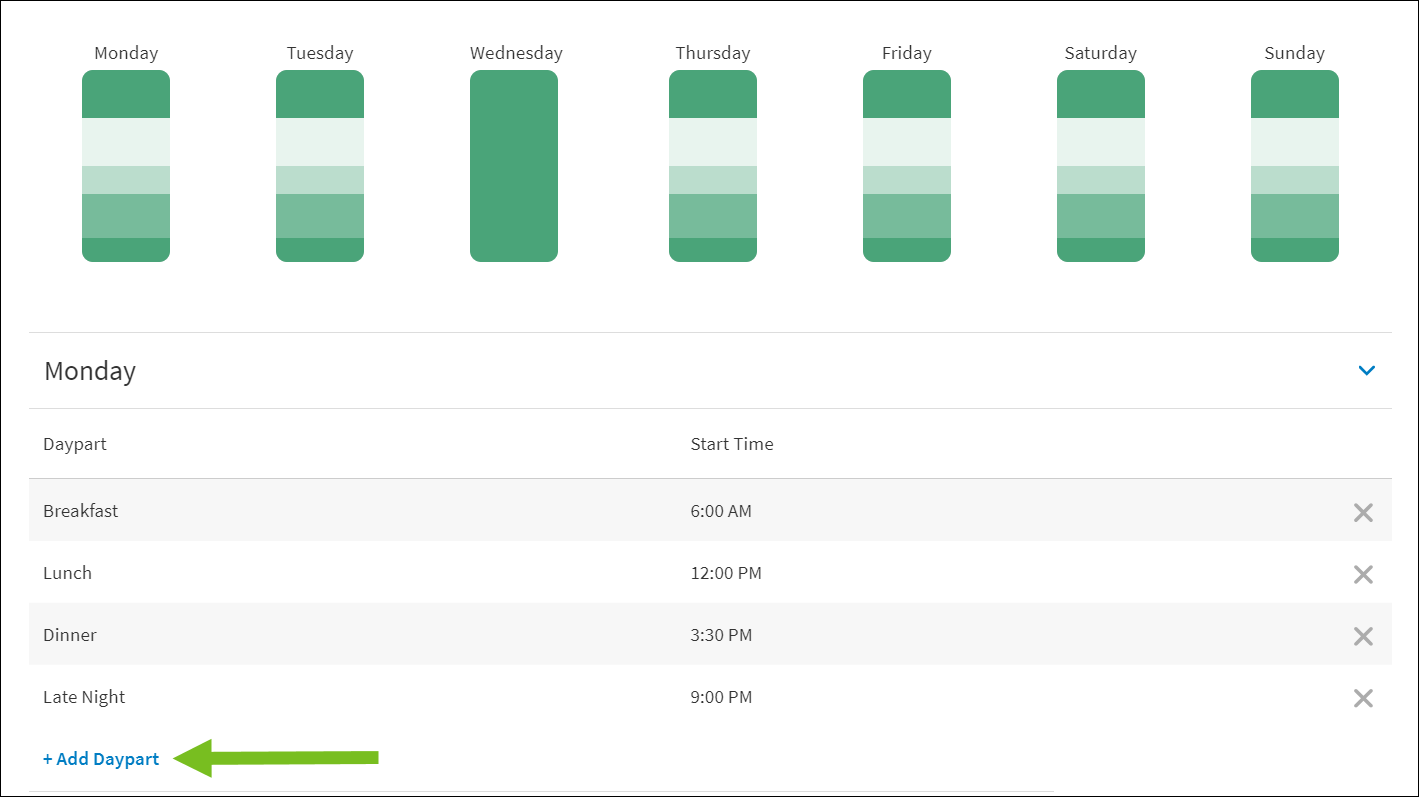Delete the Late Night daypart
The width and height of the screenshot is (1419, 797).
(1362, 699)
